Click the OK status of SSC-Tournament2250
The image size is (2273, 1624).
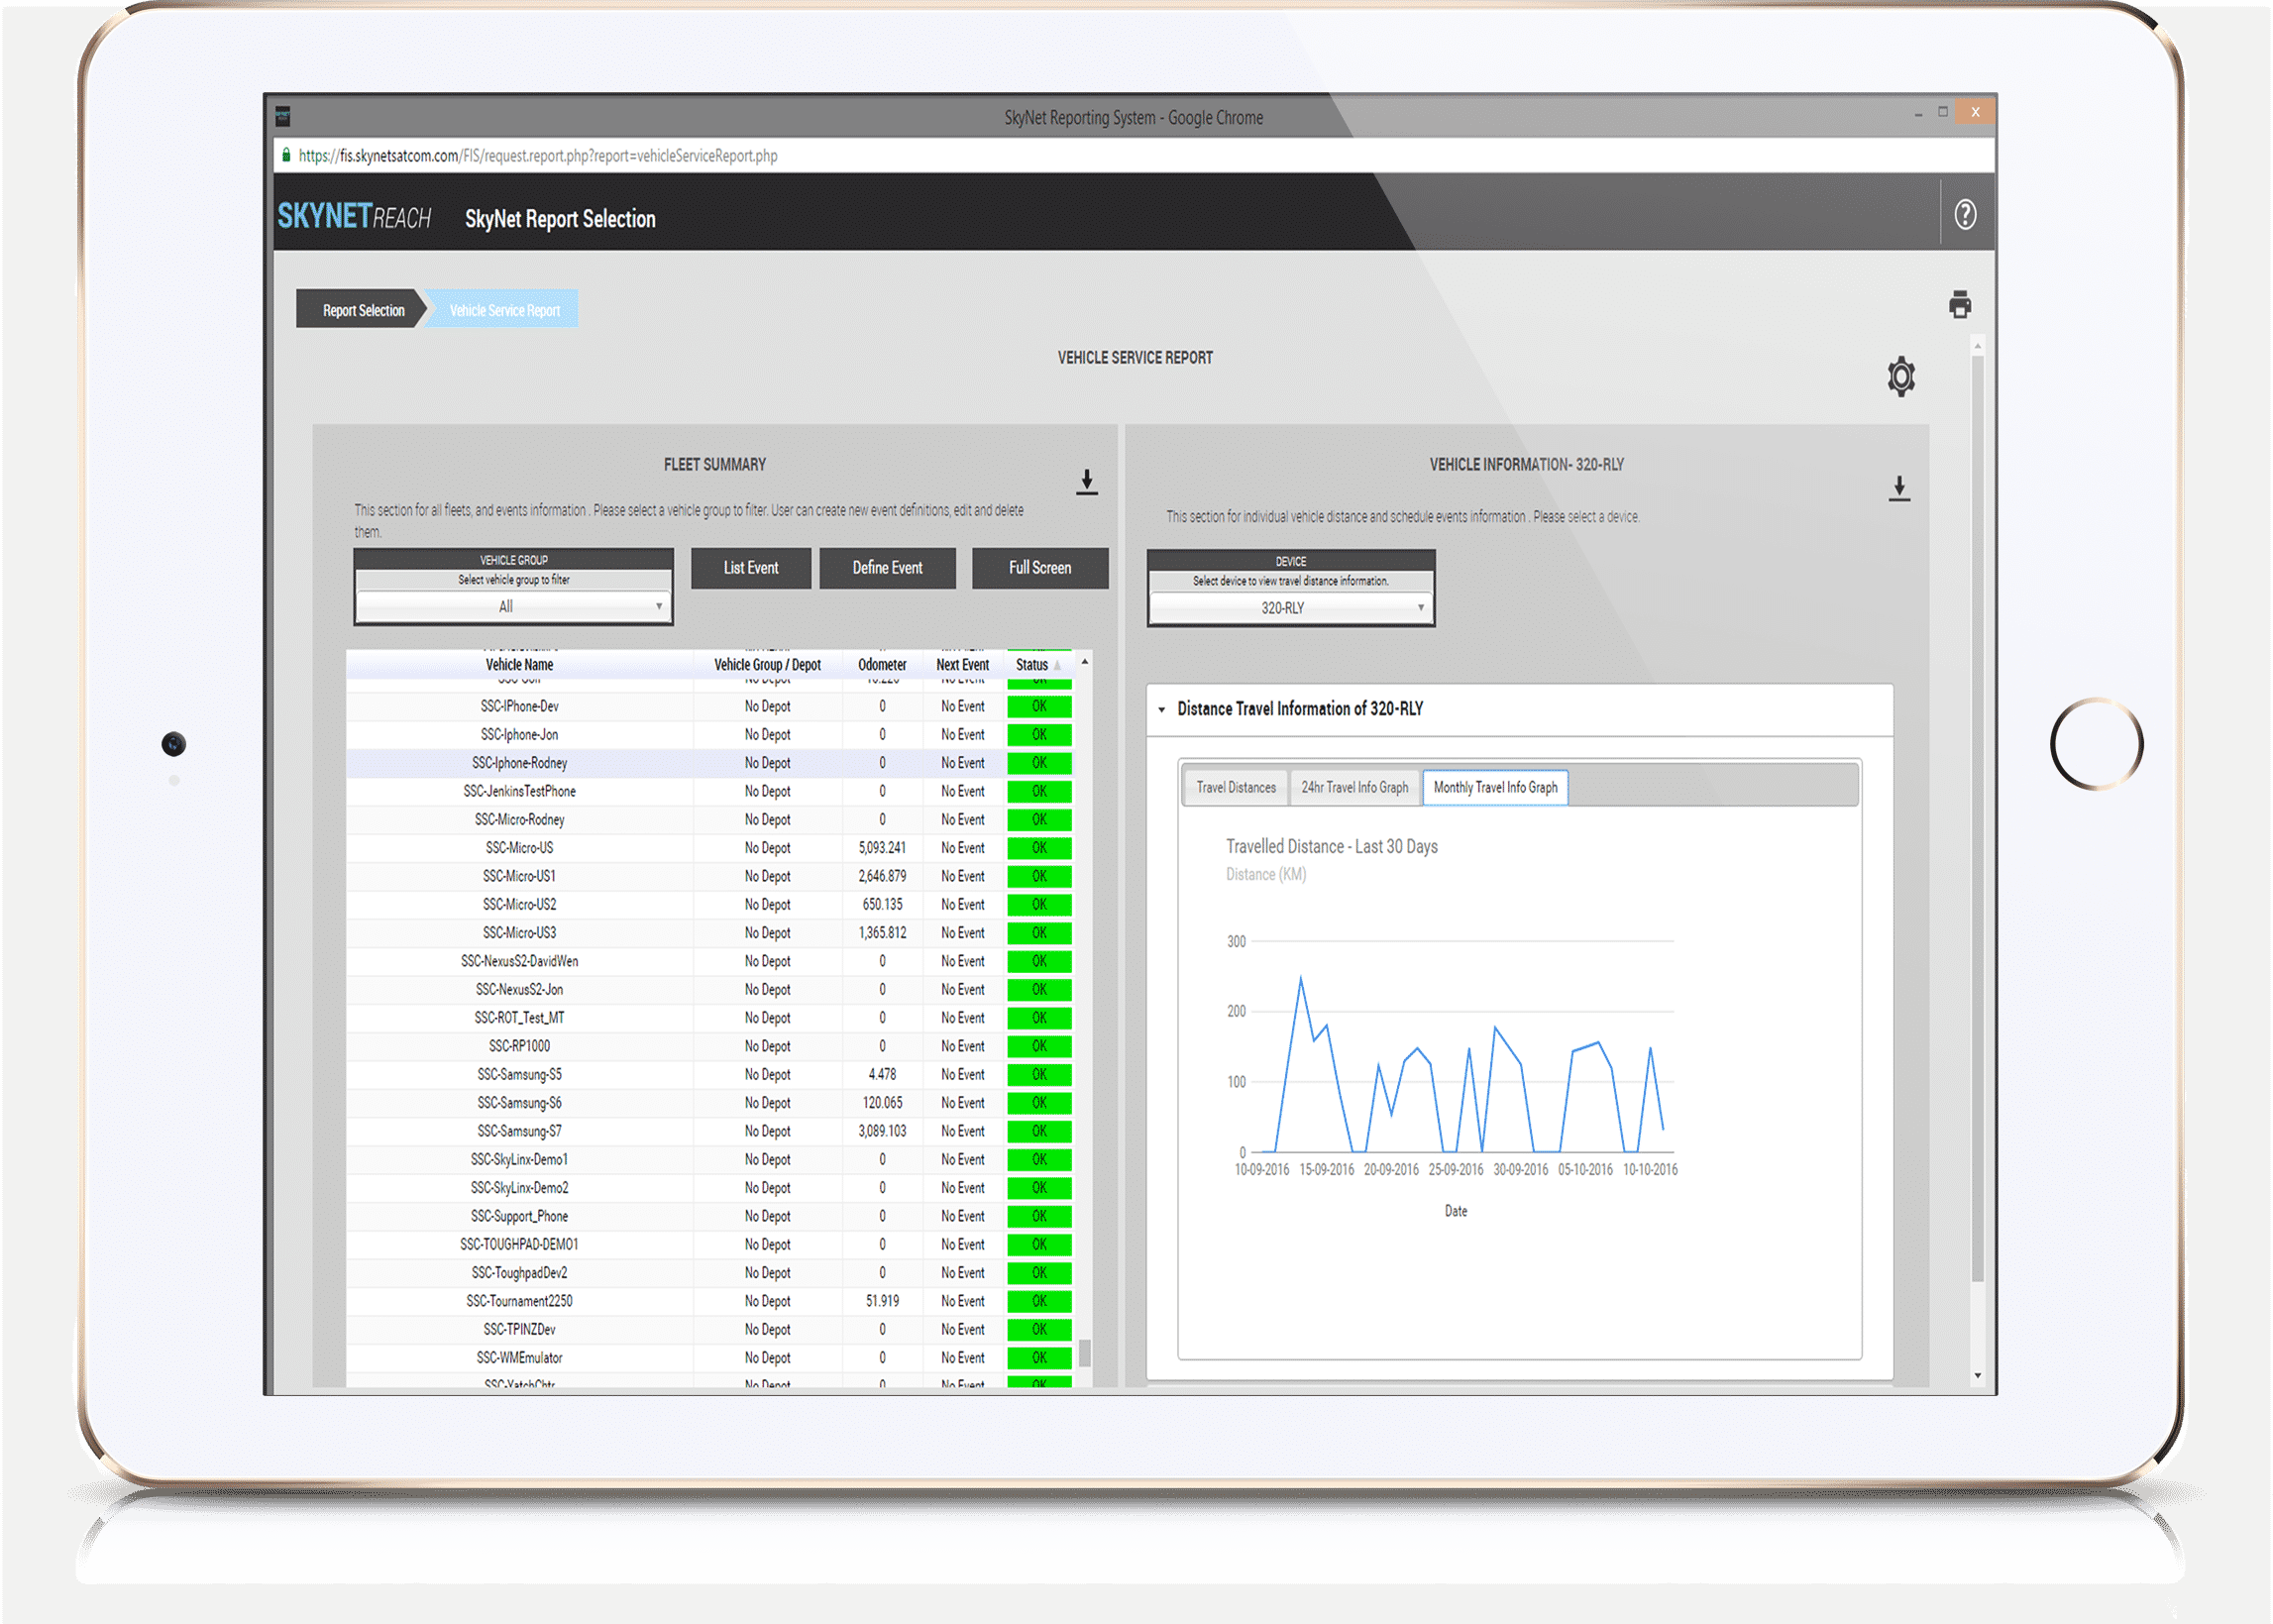1039,1302
